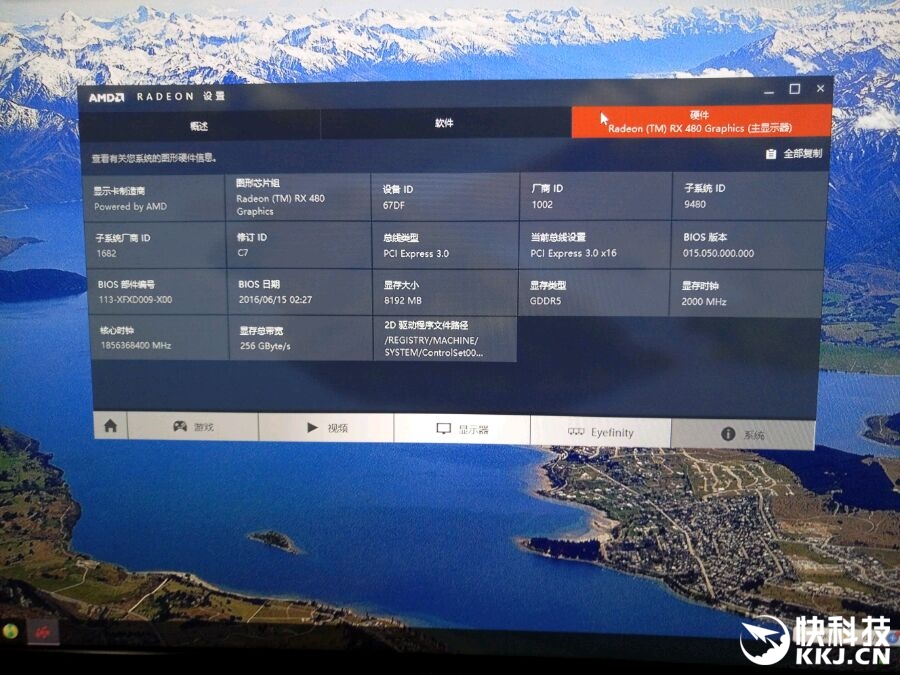900x675 pixels.
Task: Select the 显存类型 value "GDDR5"
Action: click(545, 300)
